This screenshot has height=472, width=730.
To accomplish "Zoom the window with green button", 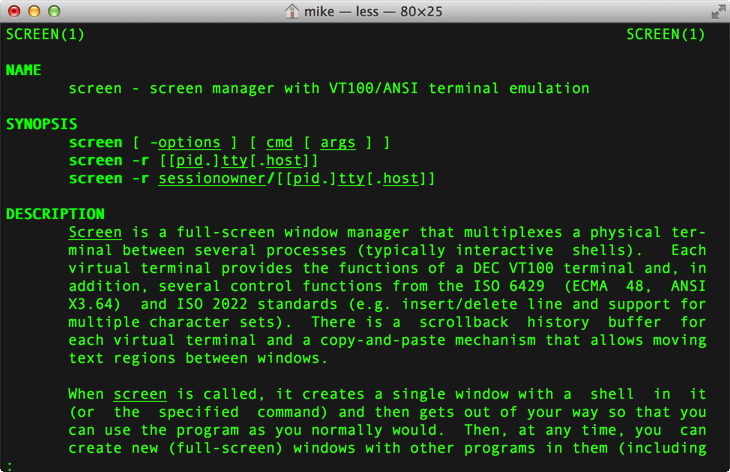I will coord(54,11).
